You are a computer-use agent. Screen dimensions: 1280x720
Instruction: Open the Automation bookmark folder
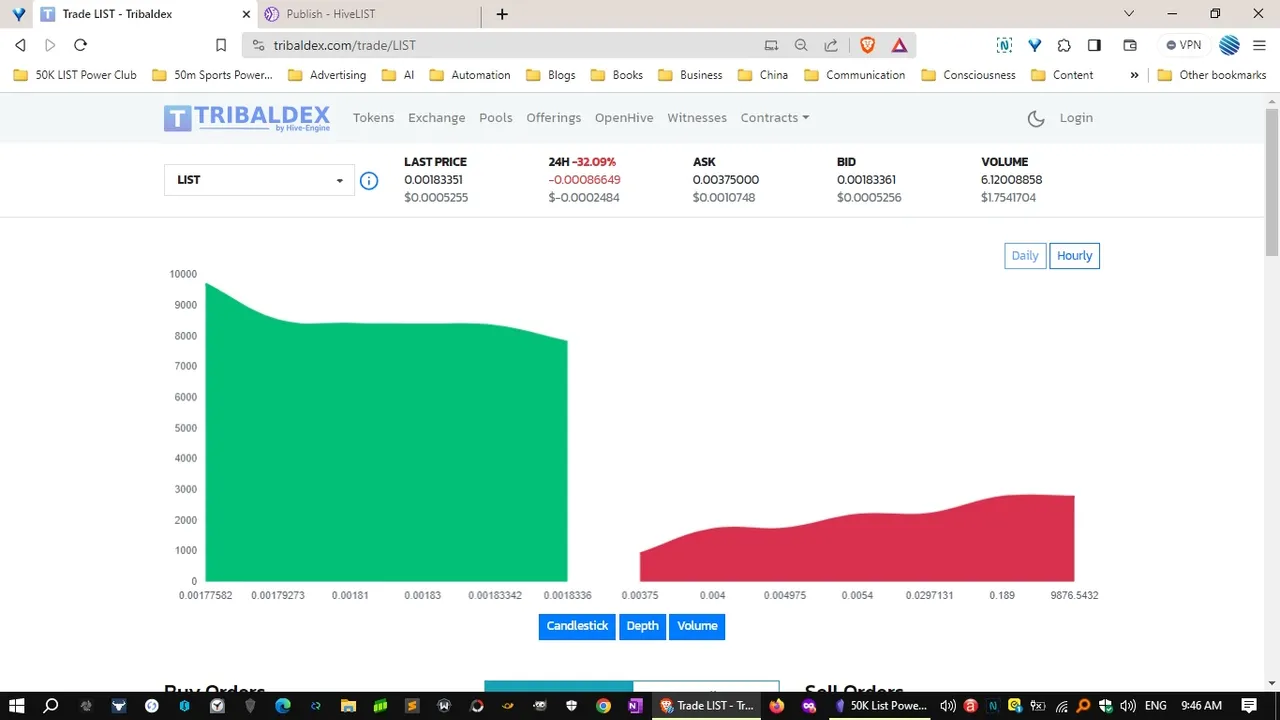(470, 75)
